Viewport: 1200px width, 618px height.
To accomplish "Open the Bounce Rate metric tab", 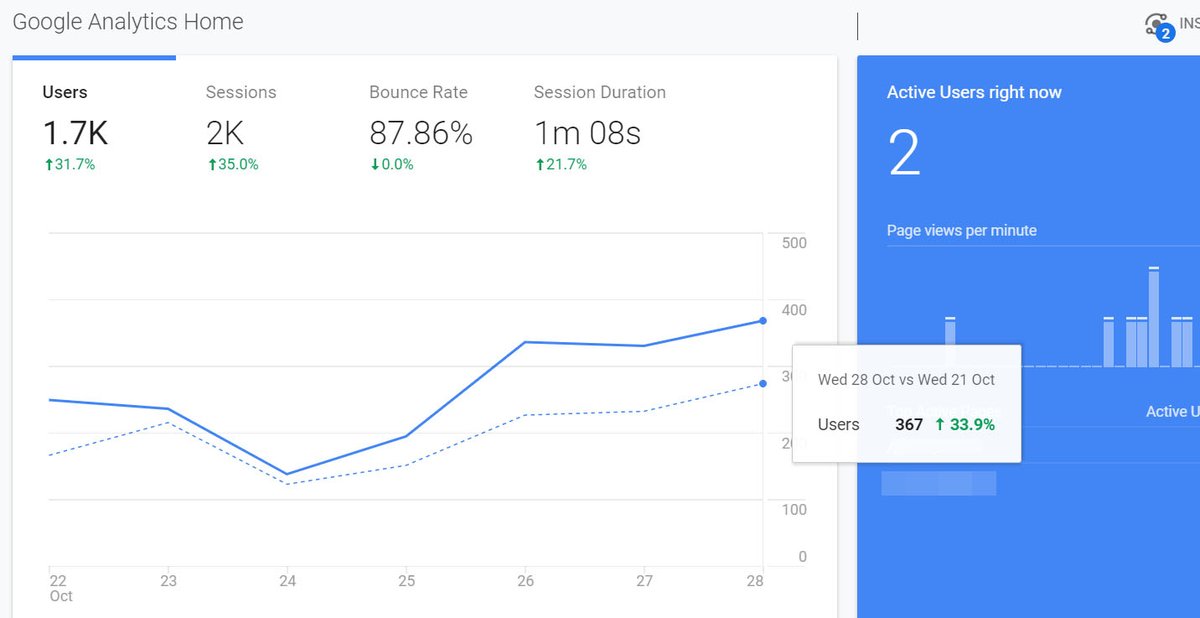I will coord(418,92).
